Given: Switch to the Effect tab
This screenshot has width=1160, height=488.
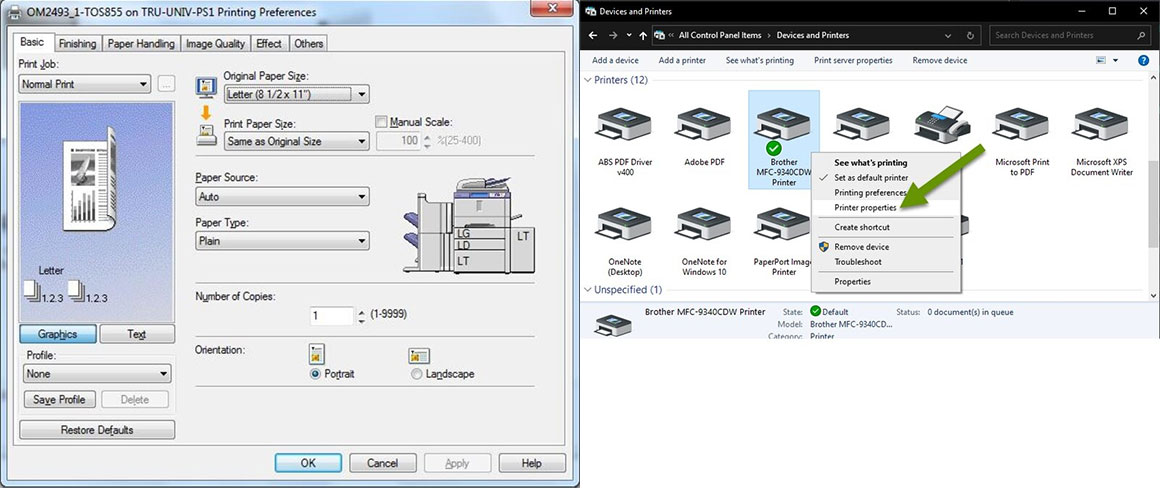Looking at the screenshot, I should click(x=269, y=44).
